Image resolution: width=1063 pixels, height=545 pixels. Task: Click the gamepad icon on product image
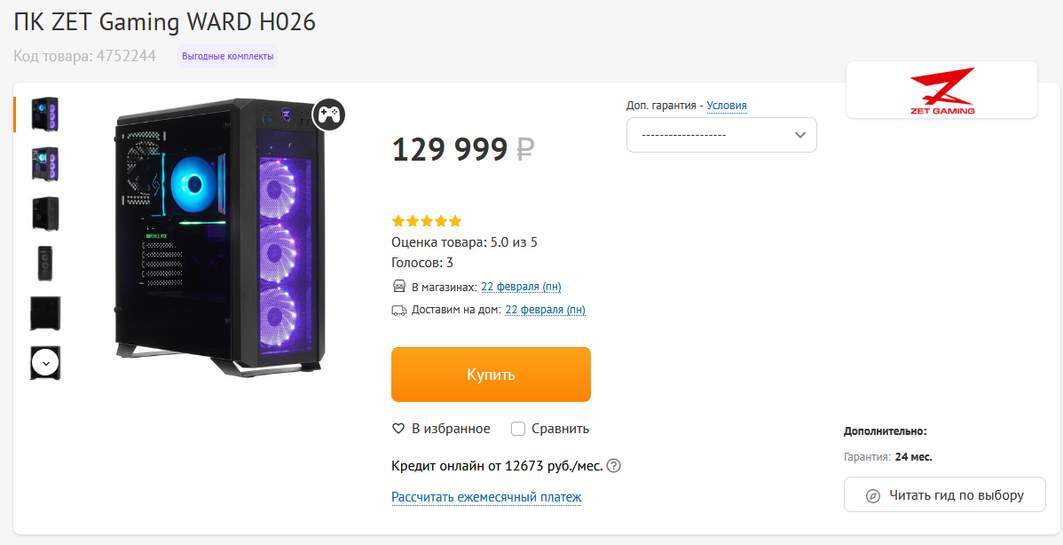[x=329, y=115]
